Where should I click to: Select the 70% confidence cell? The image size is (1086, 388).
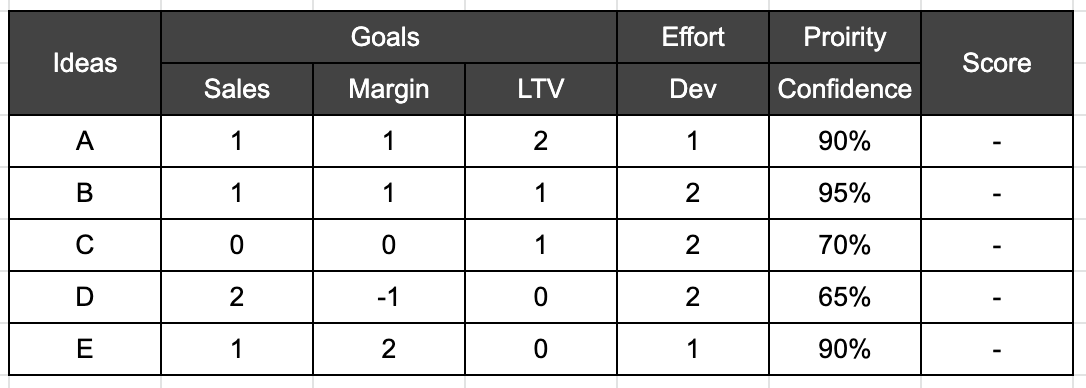(x=844, y=245)
